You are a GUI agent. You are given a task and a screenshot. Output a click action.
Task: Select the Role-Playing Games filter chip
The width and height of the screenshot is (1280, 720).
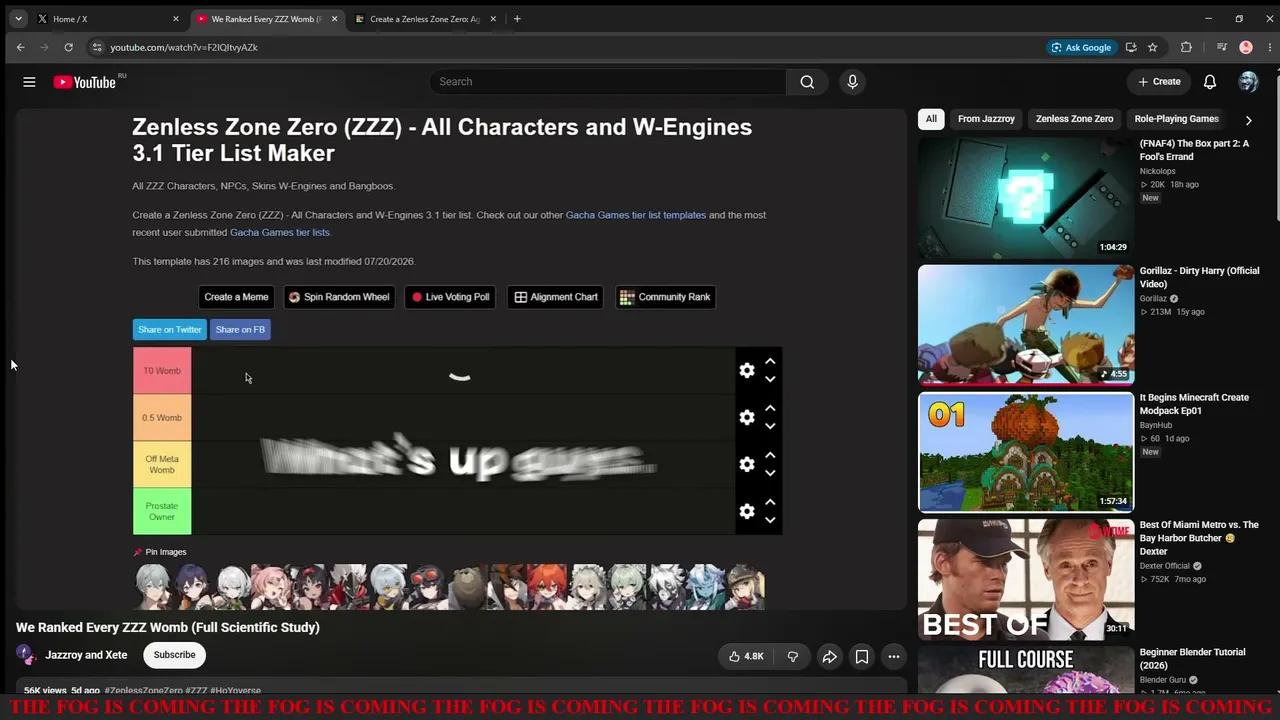pos(1176,119)
